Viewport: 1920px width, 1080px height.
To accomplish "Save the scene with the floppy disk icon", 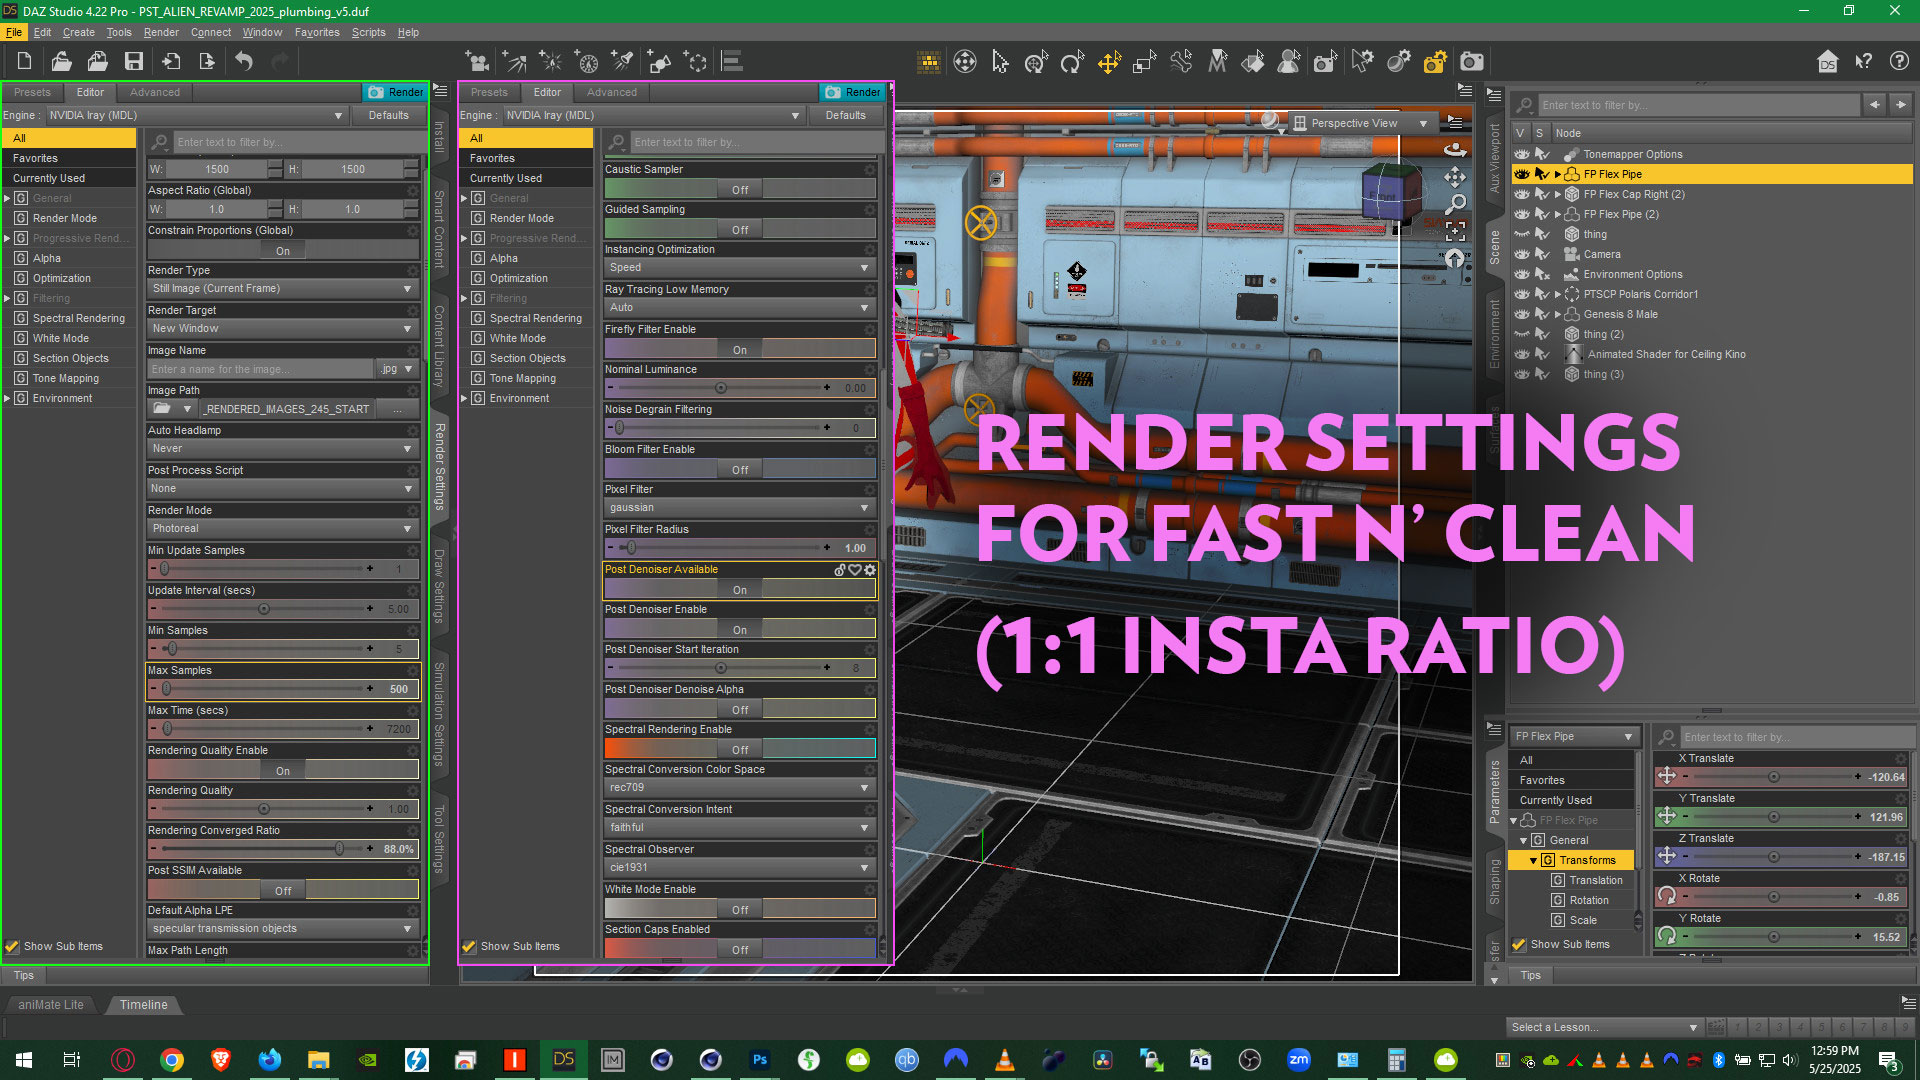I will (133, 62).
